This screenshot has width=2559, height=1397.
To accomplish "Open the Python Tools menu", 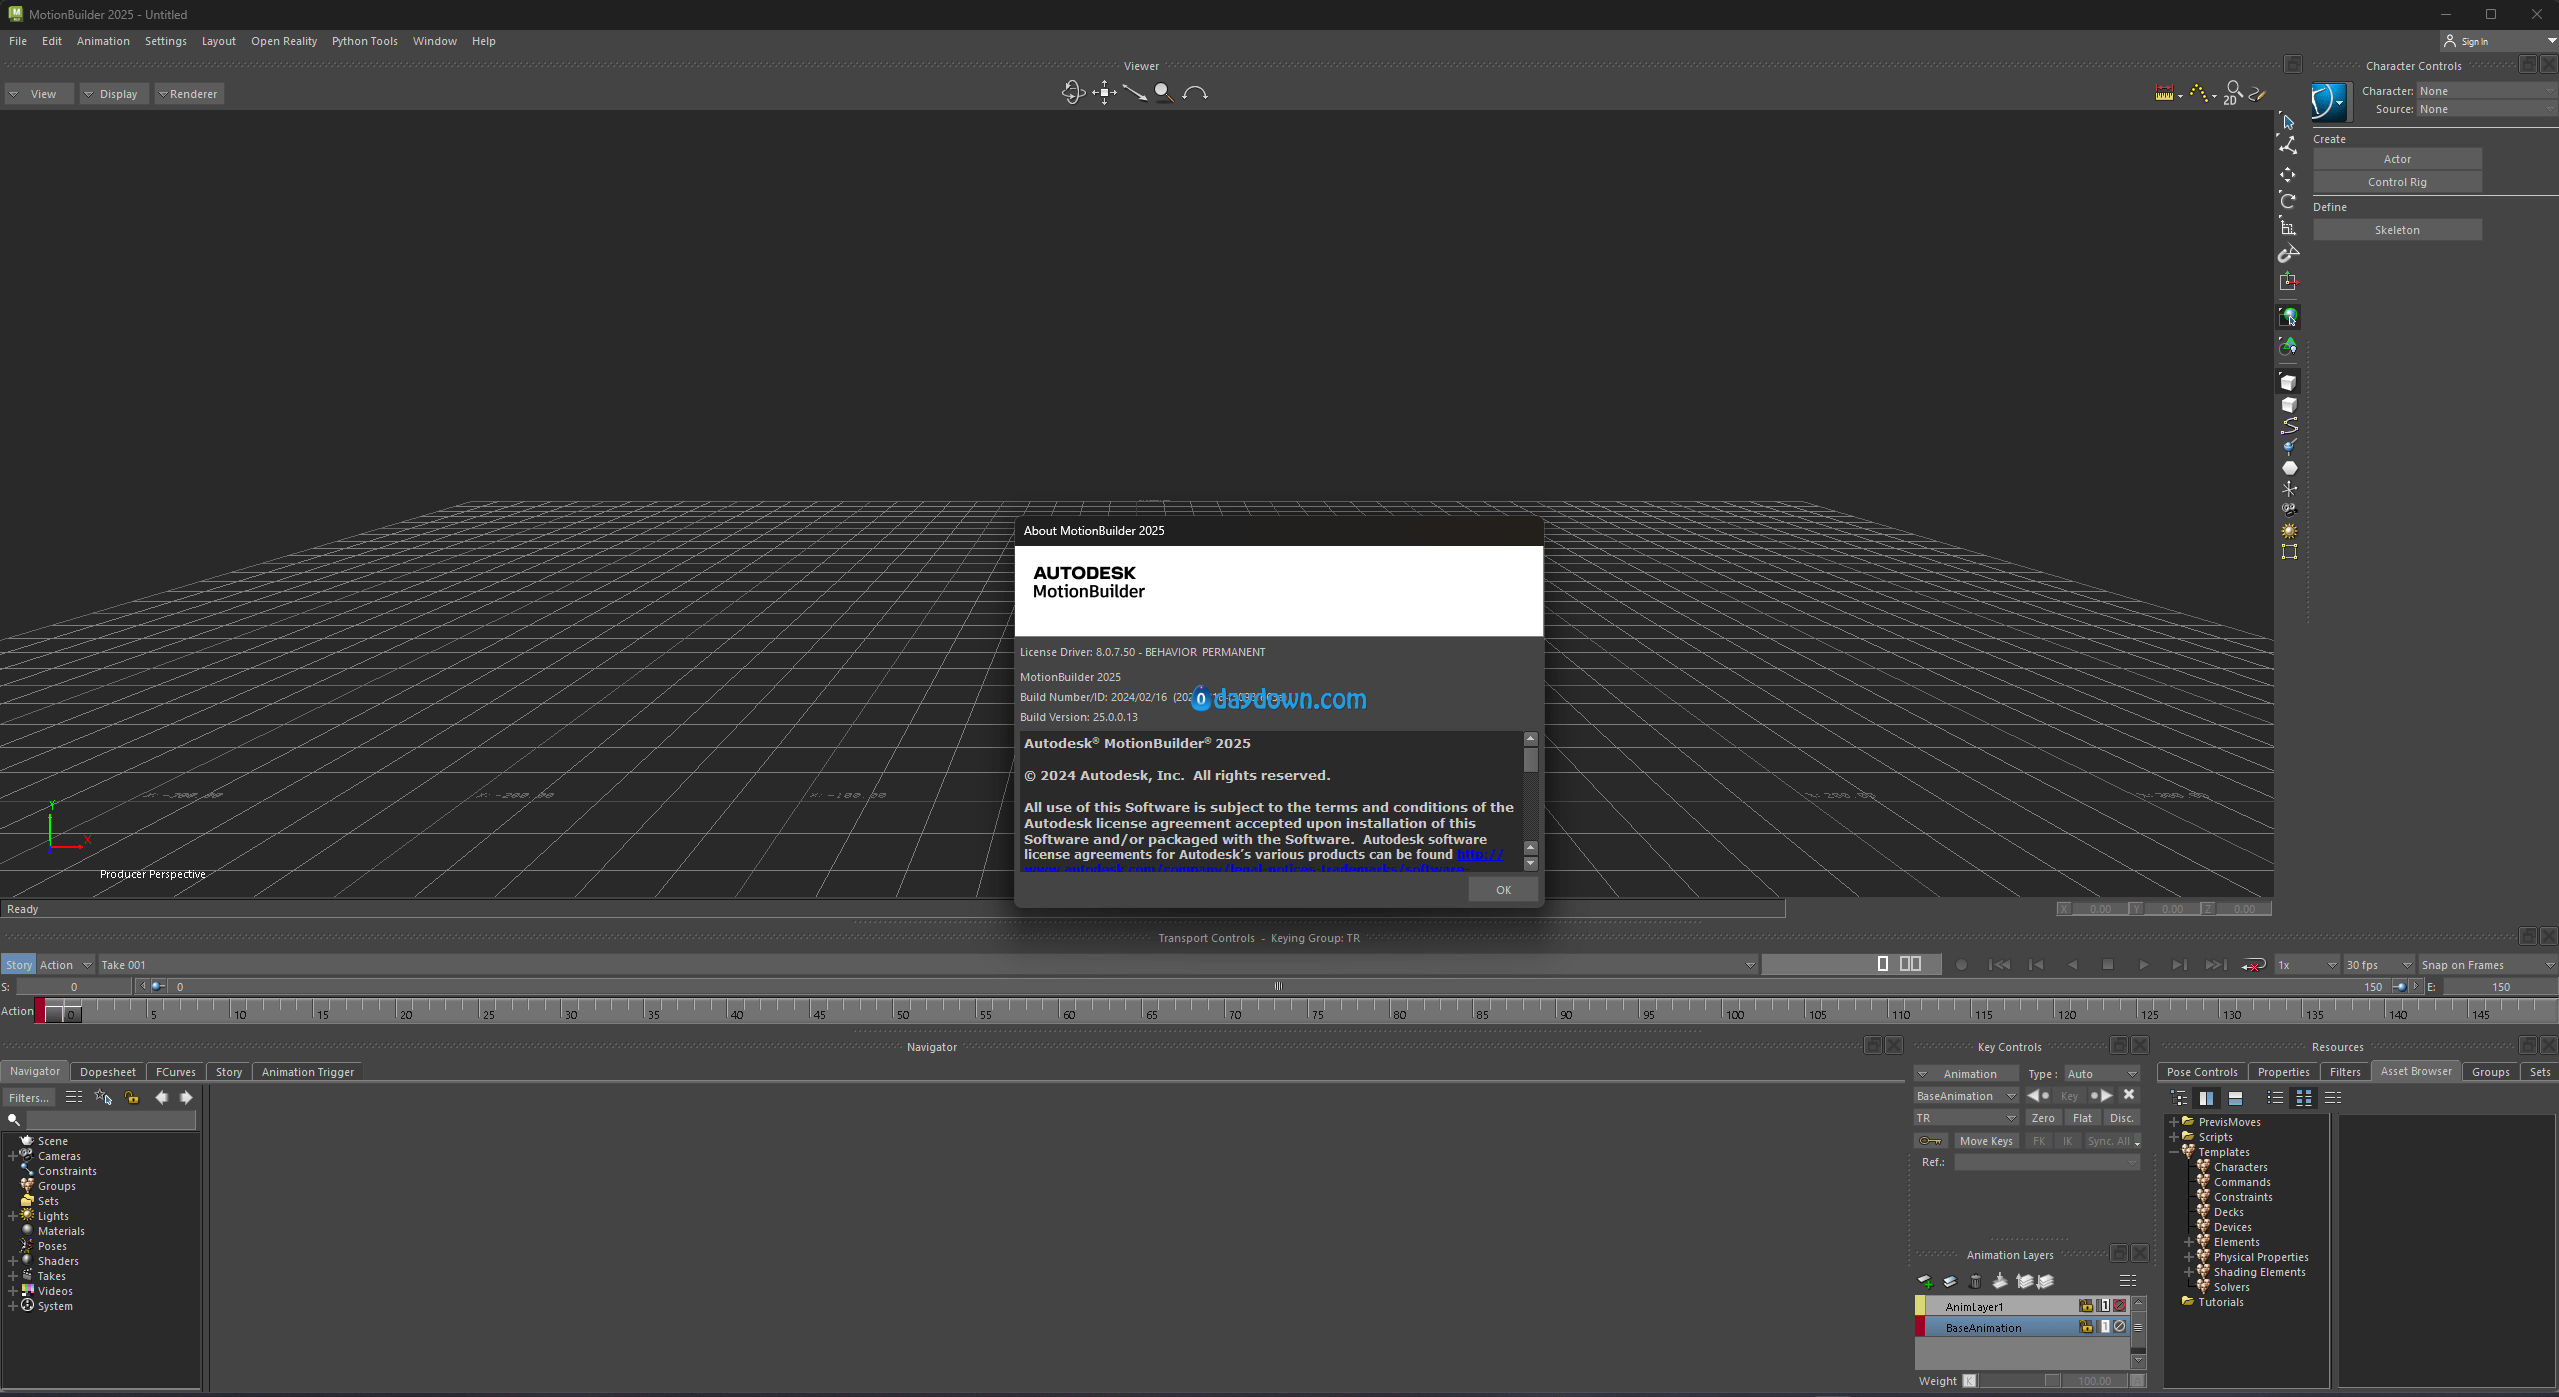I will [364, 41].
